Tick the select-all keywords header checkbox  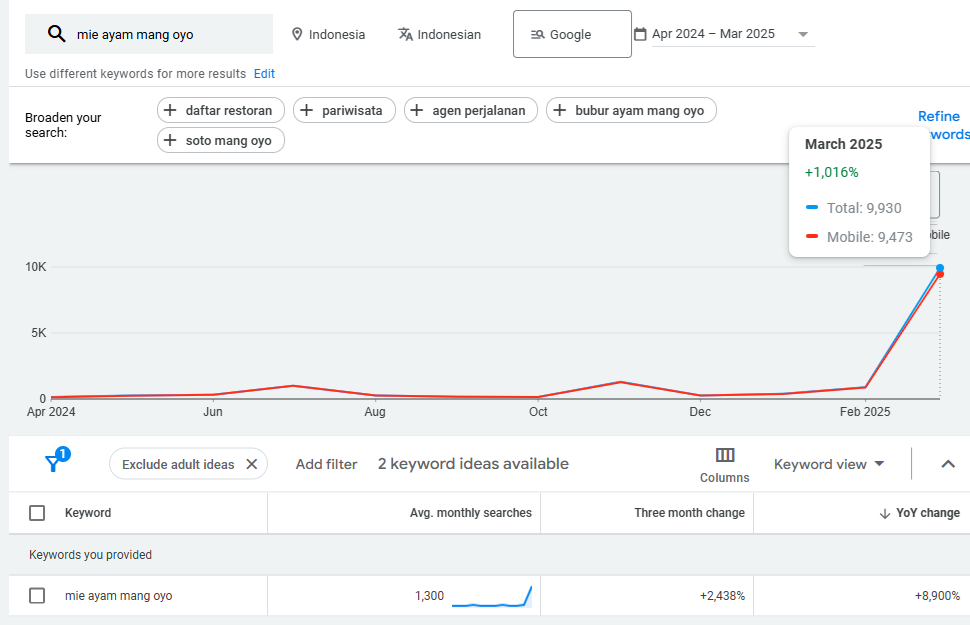[x=37, y=513]
